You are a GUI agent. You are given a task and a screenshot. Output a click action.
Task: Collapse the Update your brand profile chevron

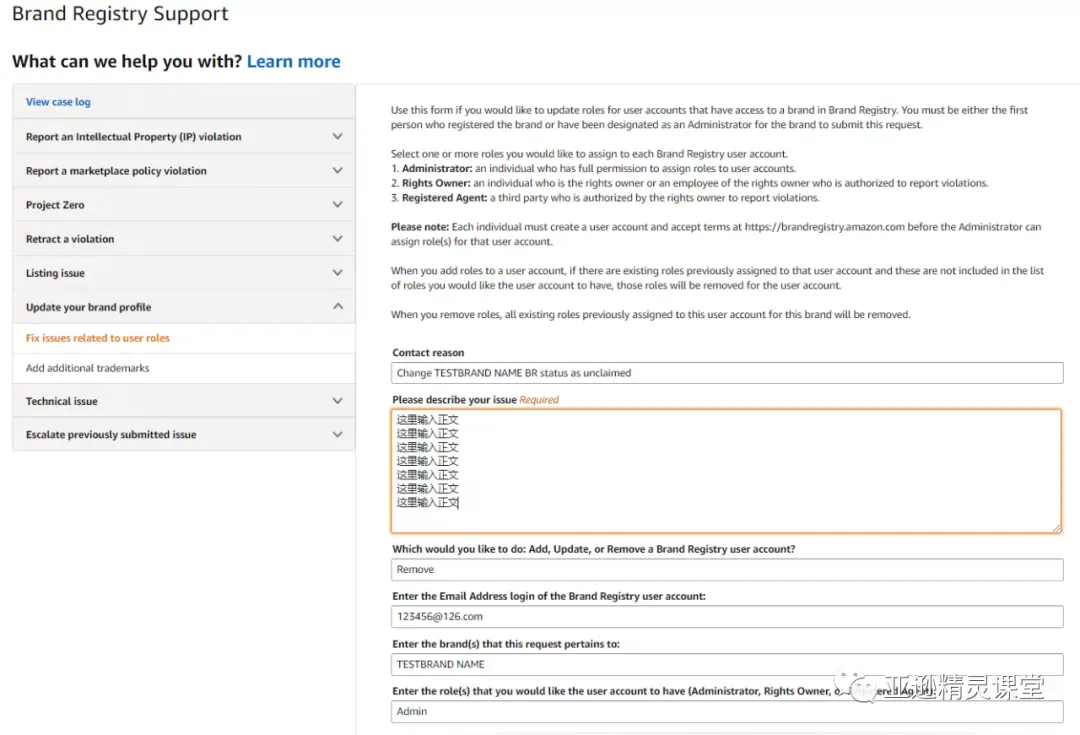pyautogui.click(x=338, y=307)
